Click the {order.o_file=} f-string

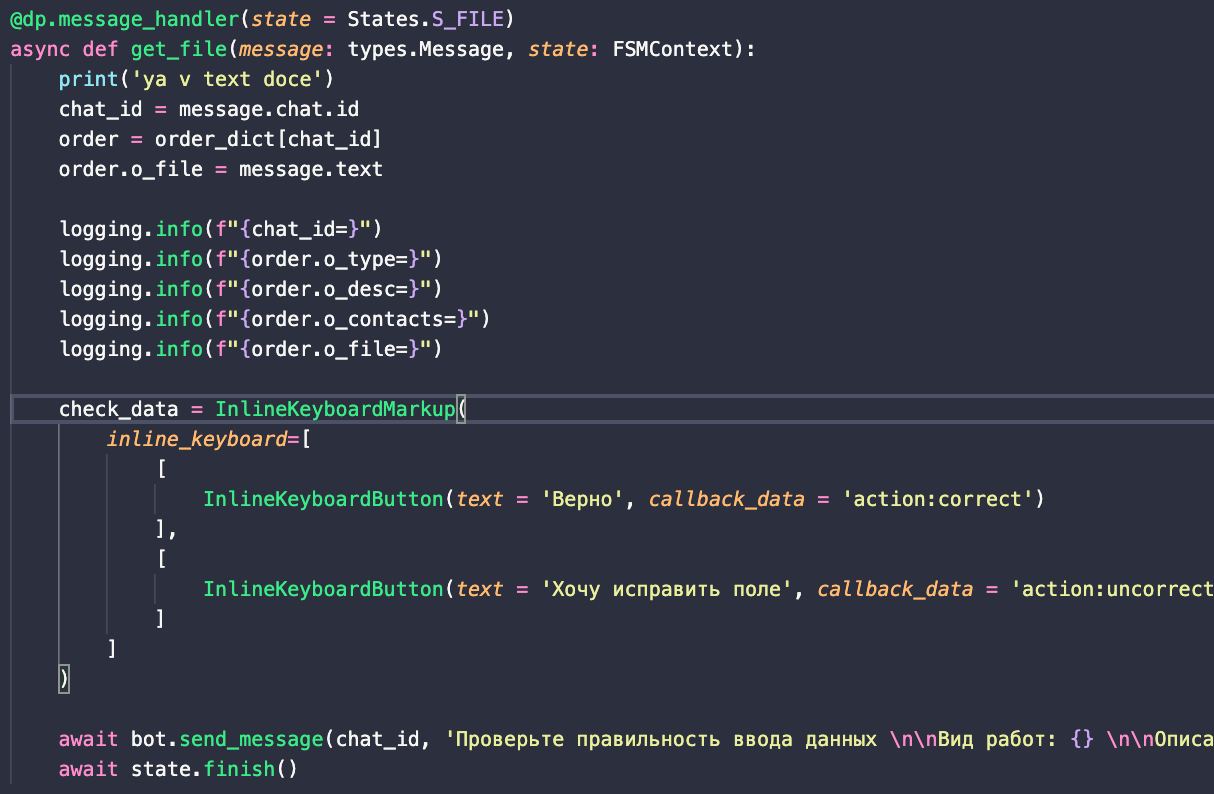click(x=323, y=349)
